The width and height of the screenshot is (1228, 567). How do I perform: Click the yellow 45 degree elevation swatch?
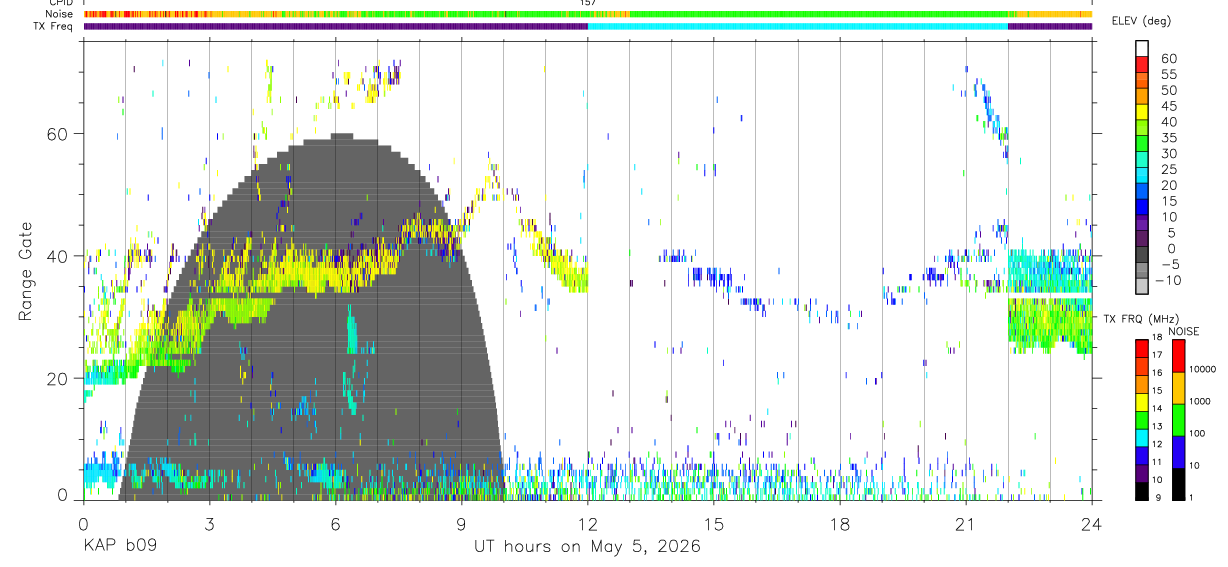(1142, 111)
